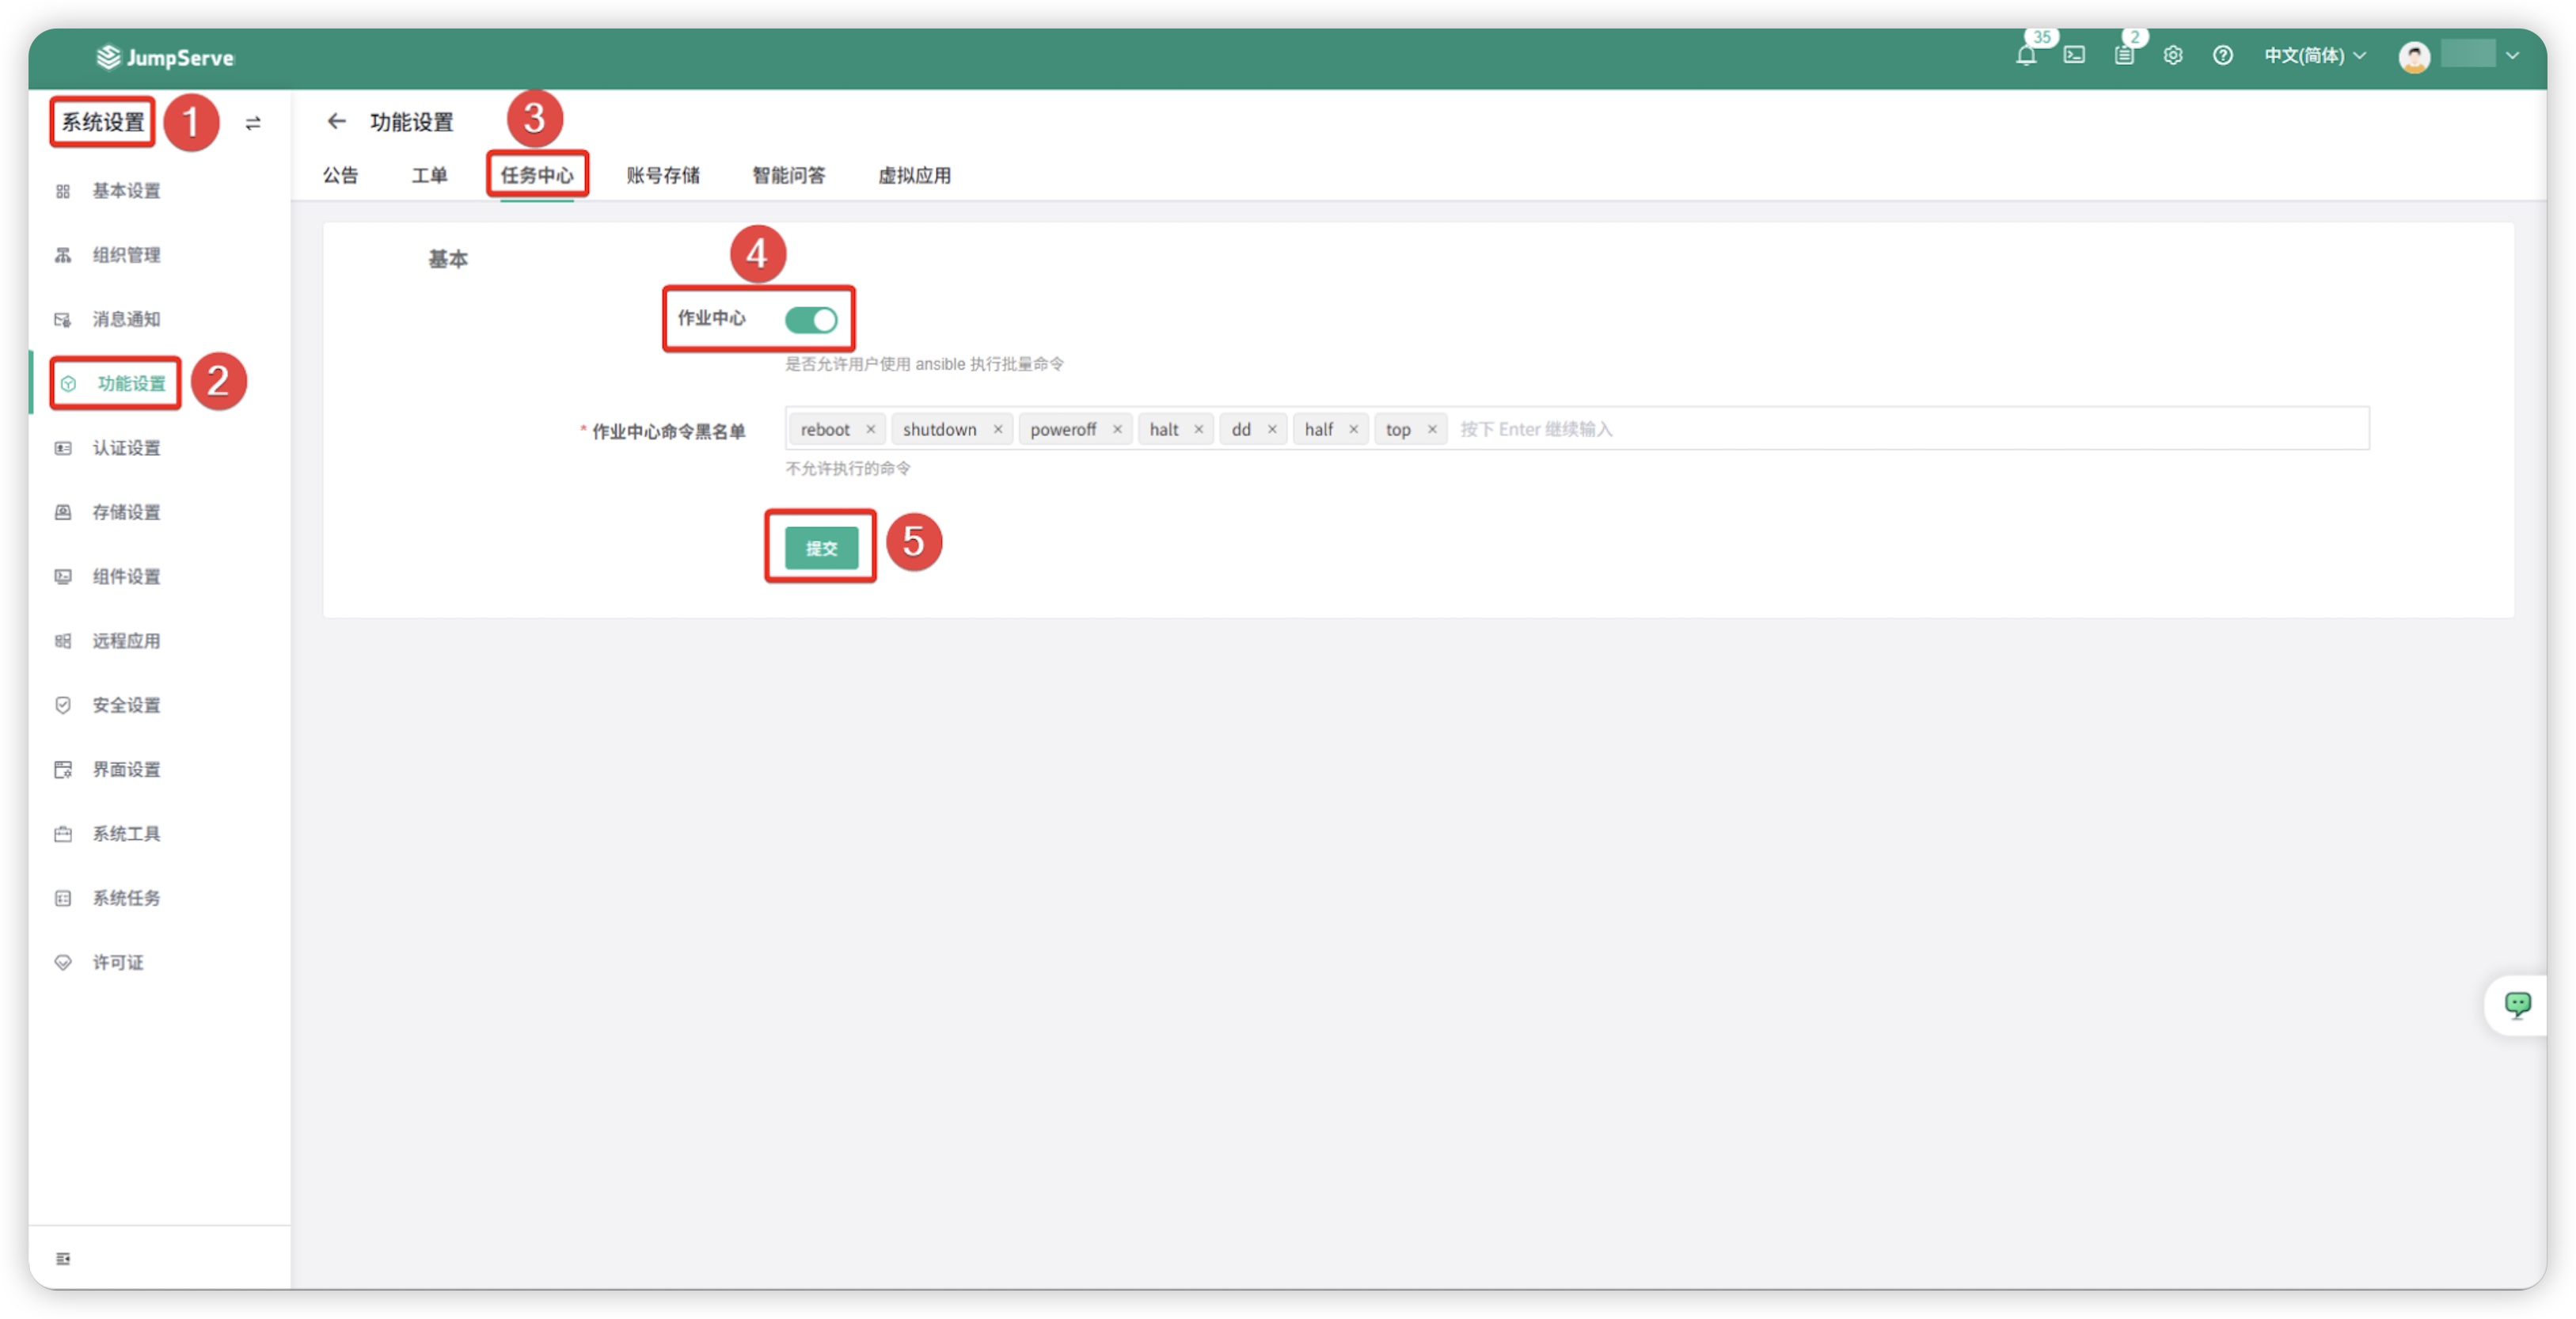Remove the top tag from blacklist
The image size is (2576, 1319).
(1431, 430)
